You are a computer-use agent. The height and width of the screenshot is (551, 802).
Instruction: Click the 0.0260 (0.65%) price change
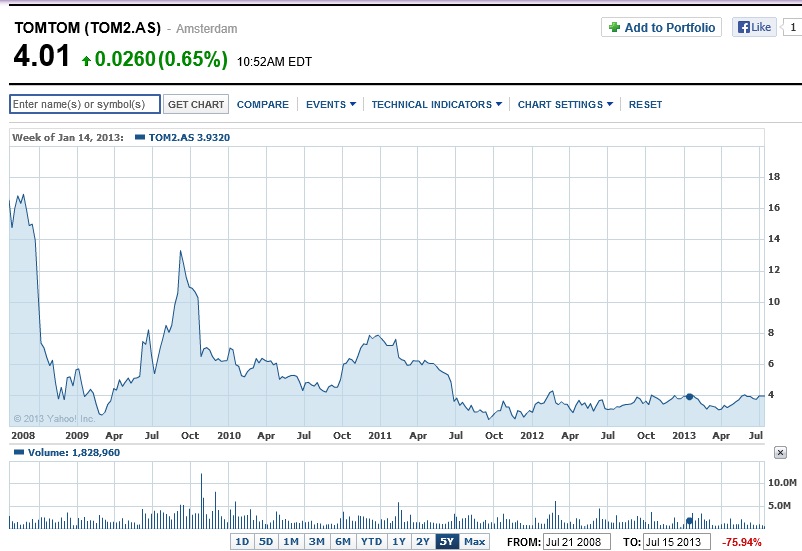pyautogui.click(x=161, y=59)
